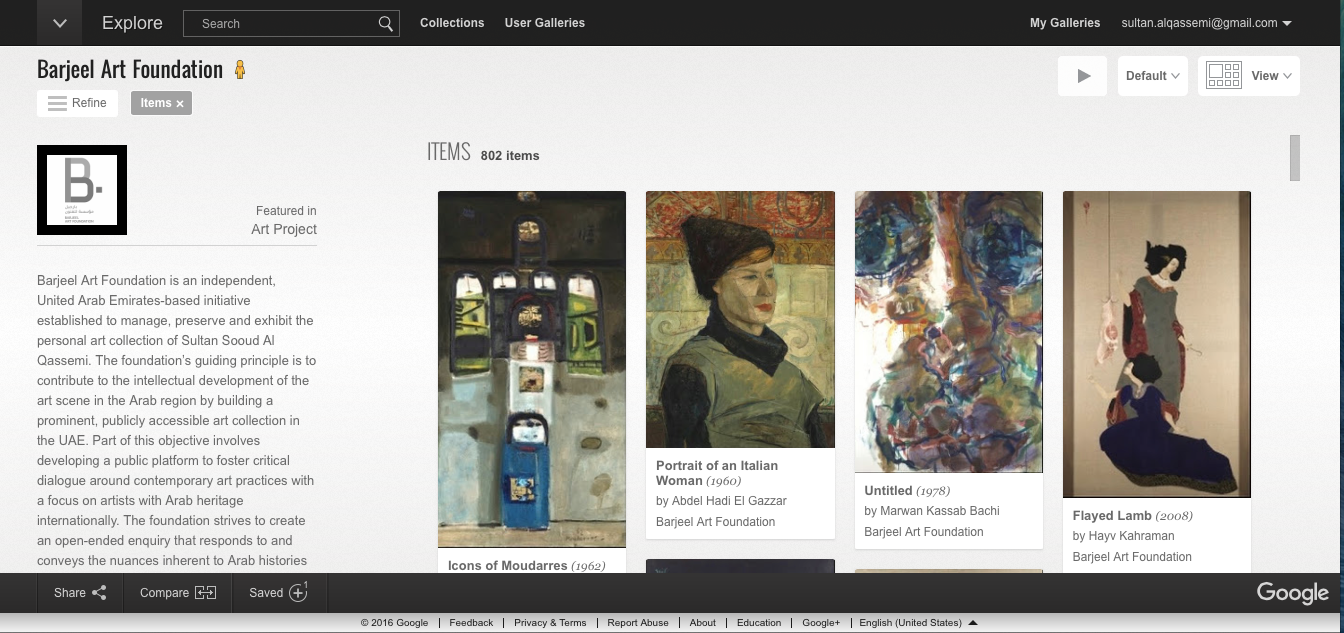Go to My Galleries
Image resolution: width=1344 pixels, height=633 pixels.
(x=1065, y=23)
